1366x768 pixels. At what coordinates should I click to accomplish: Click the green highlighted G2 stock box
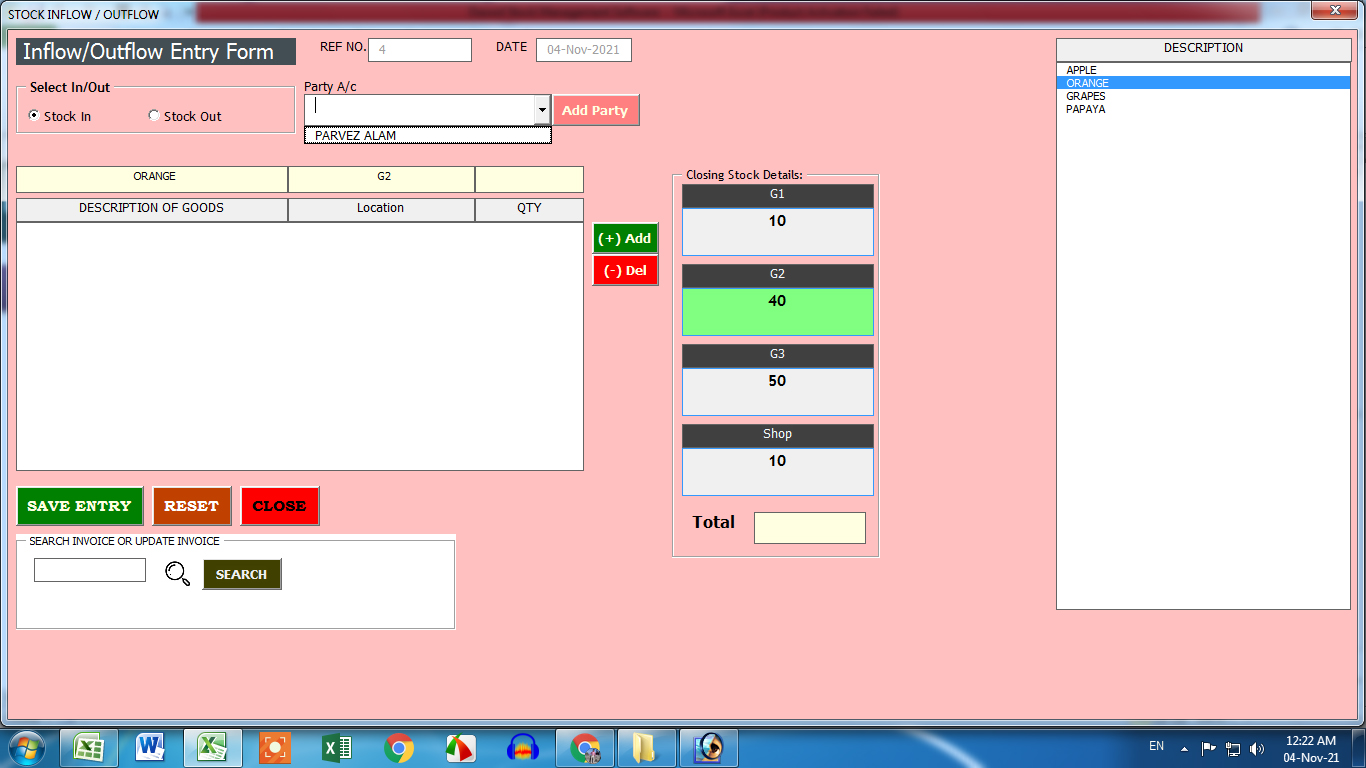(777, 311)
